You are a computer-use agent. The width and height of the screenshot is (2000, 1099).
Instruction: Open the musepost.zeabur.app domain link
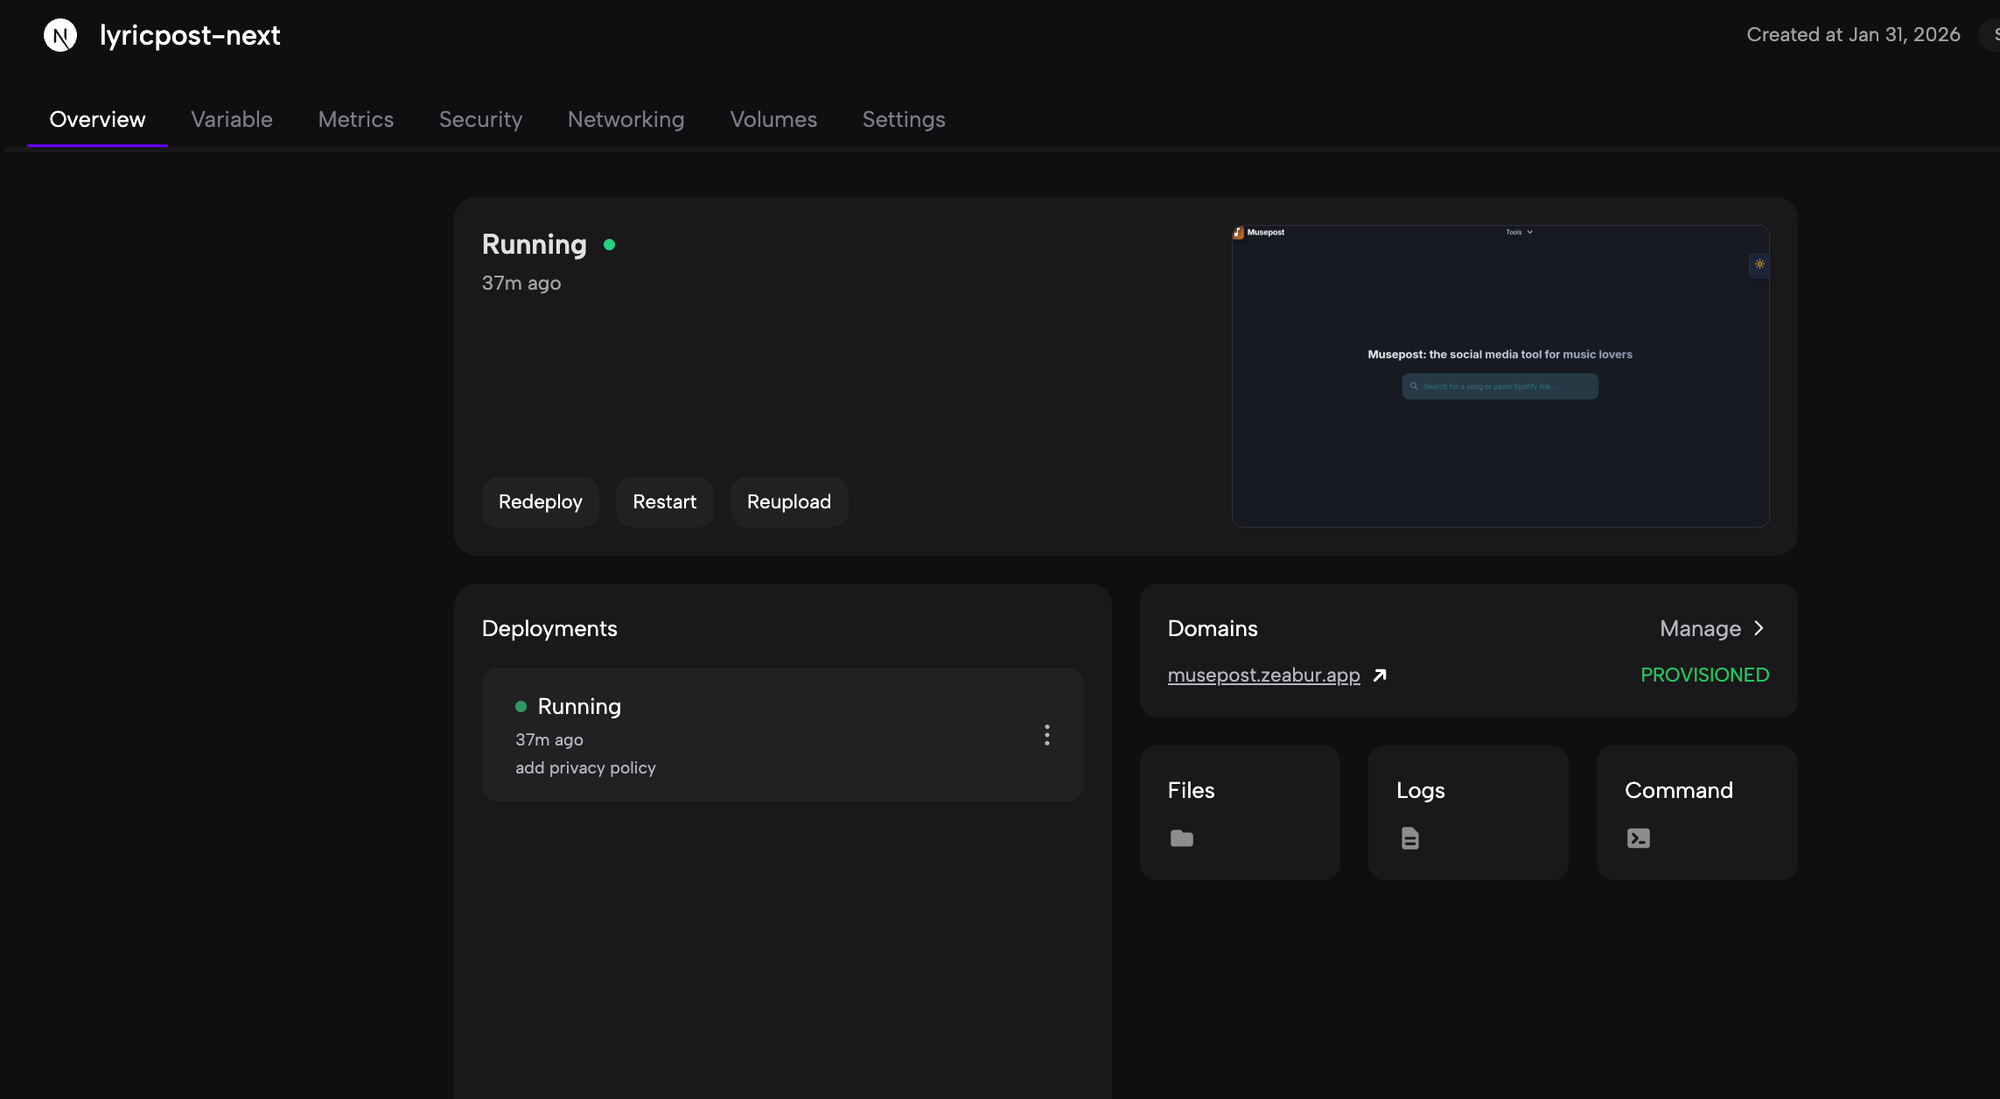pos(1263,675)
